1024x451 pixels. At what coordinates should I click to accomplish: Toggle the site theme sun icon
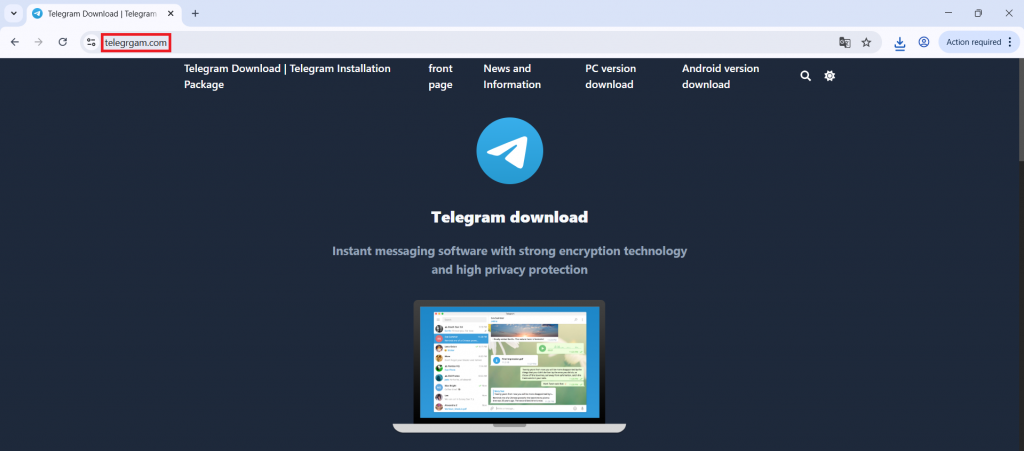829,76
